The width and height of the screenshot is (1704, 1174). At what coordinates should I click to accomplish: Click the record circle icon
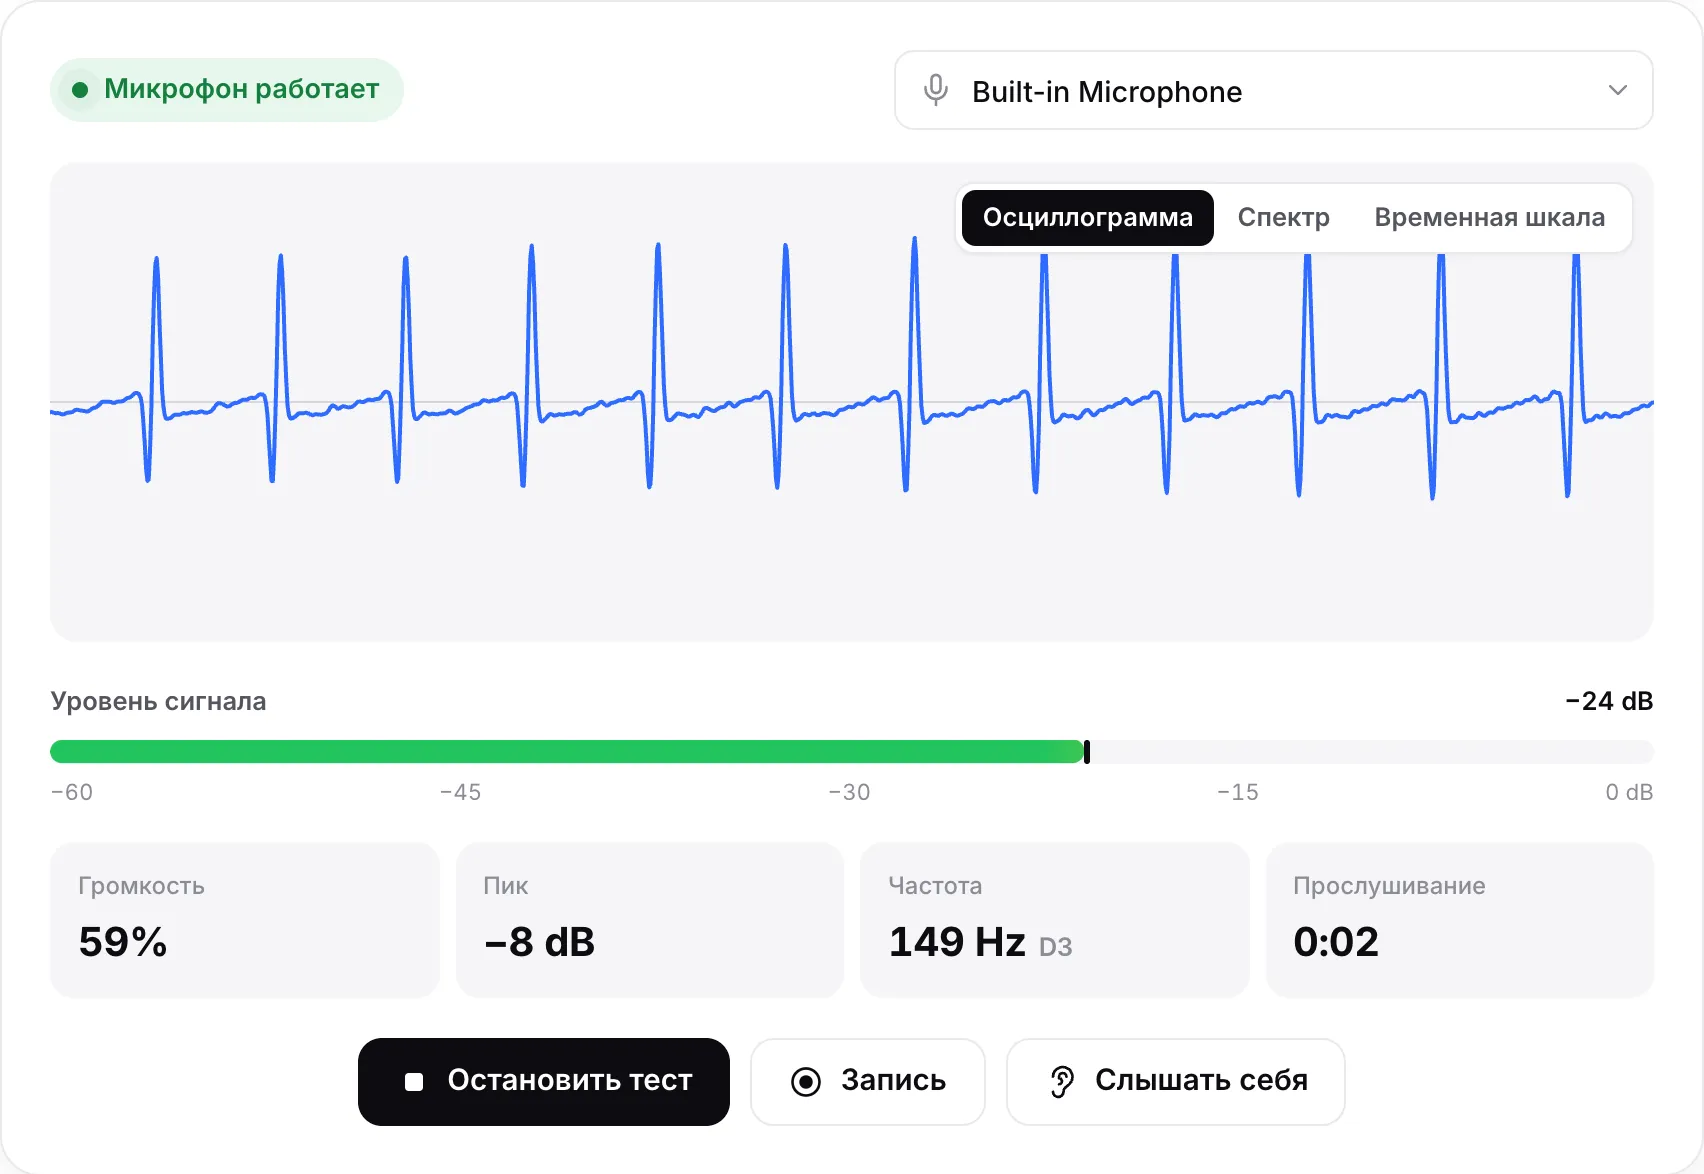point(806,1081)
